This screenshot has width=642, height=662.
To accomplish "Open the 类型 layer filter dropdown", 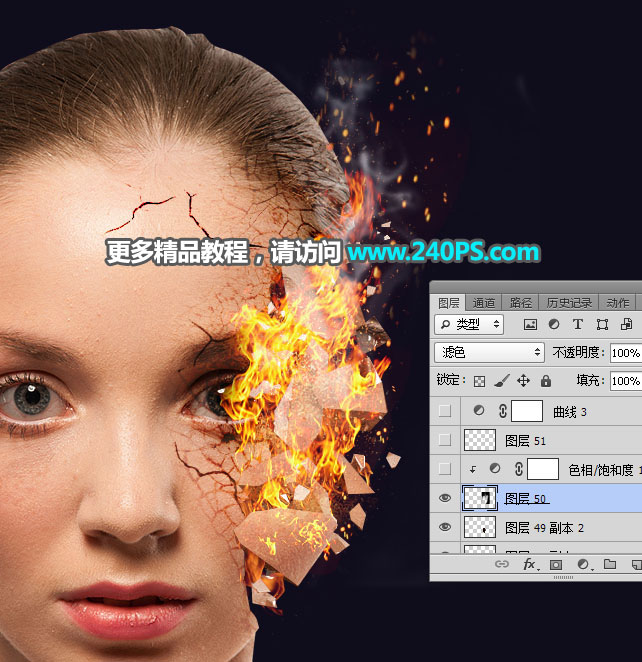I will point(469,324).
